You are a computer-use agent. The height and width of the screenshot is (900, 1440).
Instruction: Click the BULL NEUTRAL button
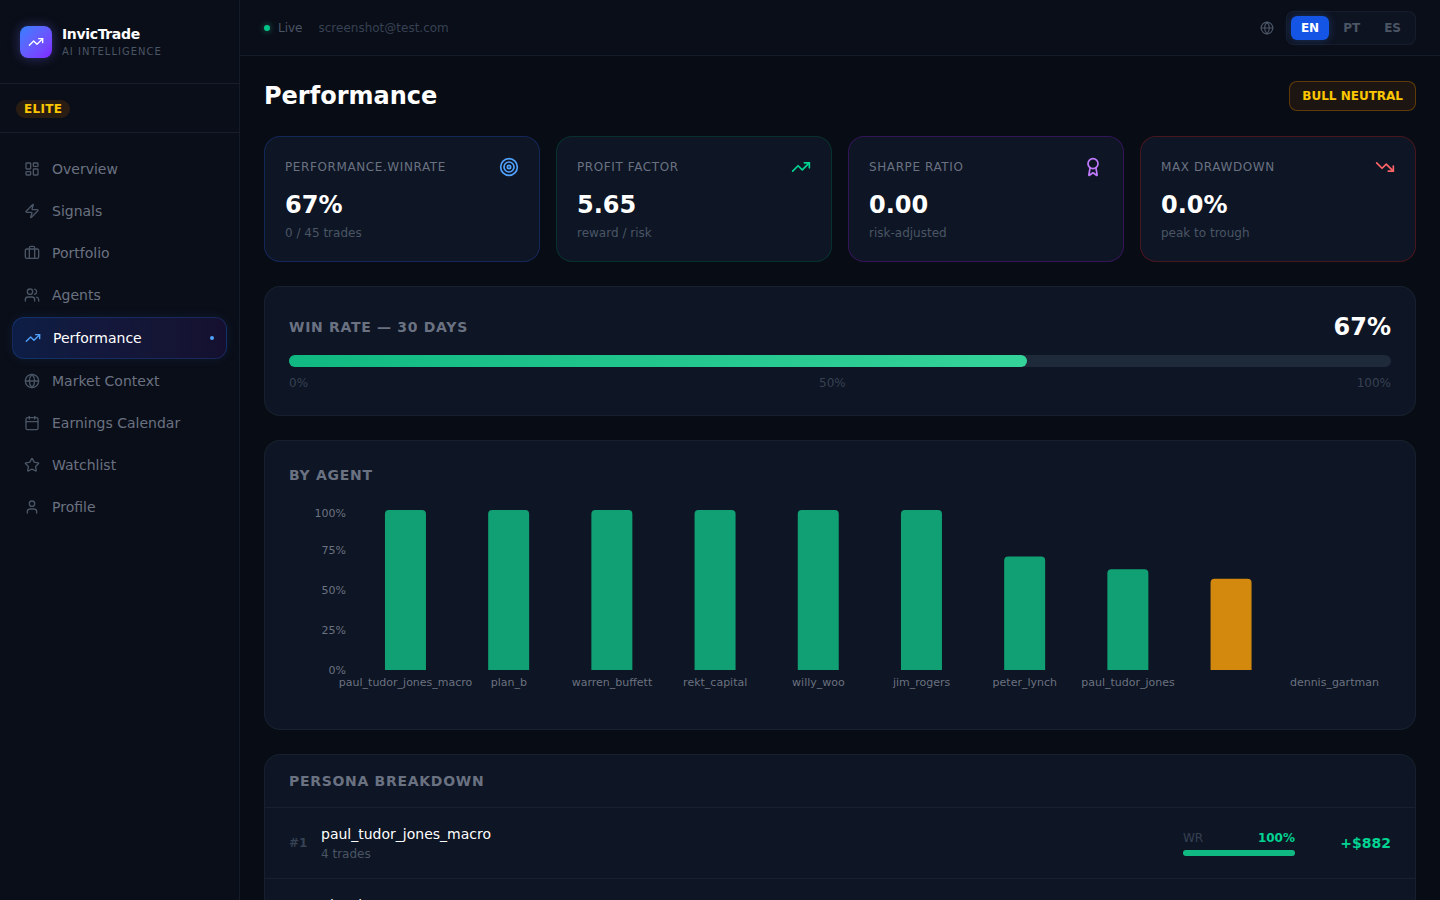[1352, 95]
